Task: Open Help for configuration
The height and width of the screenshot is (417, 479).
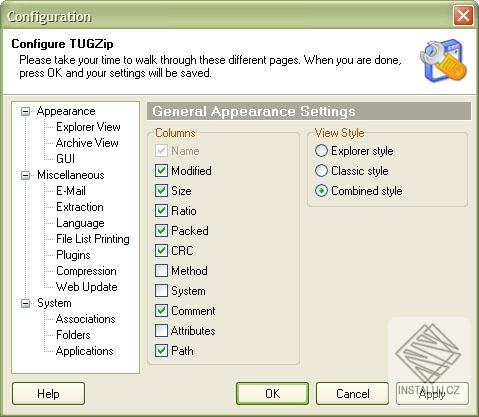Action: point(48,394)
